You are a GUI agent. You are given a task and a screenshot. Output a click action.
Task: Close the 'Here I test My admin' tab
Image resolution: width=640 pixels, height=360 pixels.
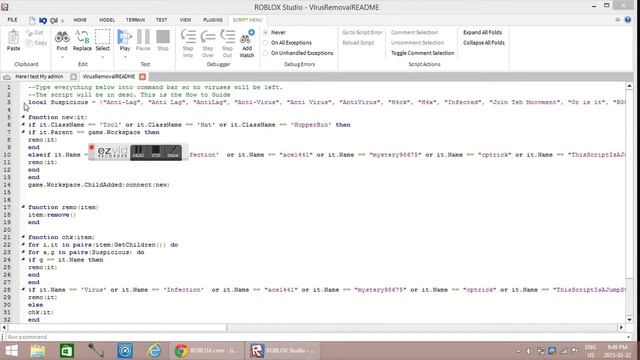(x=73, y=76)
